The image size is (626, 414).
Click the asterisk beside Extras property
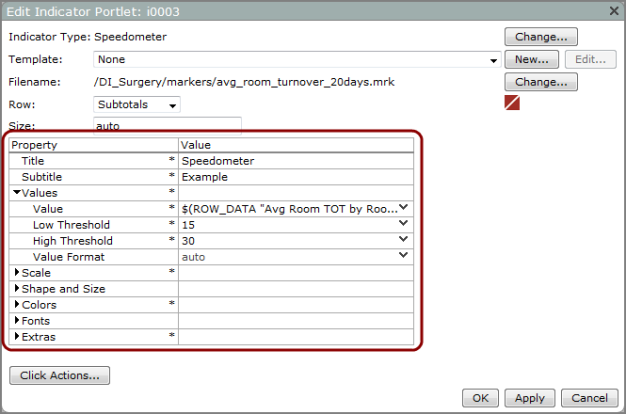(x=172, y=335)
